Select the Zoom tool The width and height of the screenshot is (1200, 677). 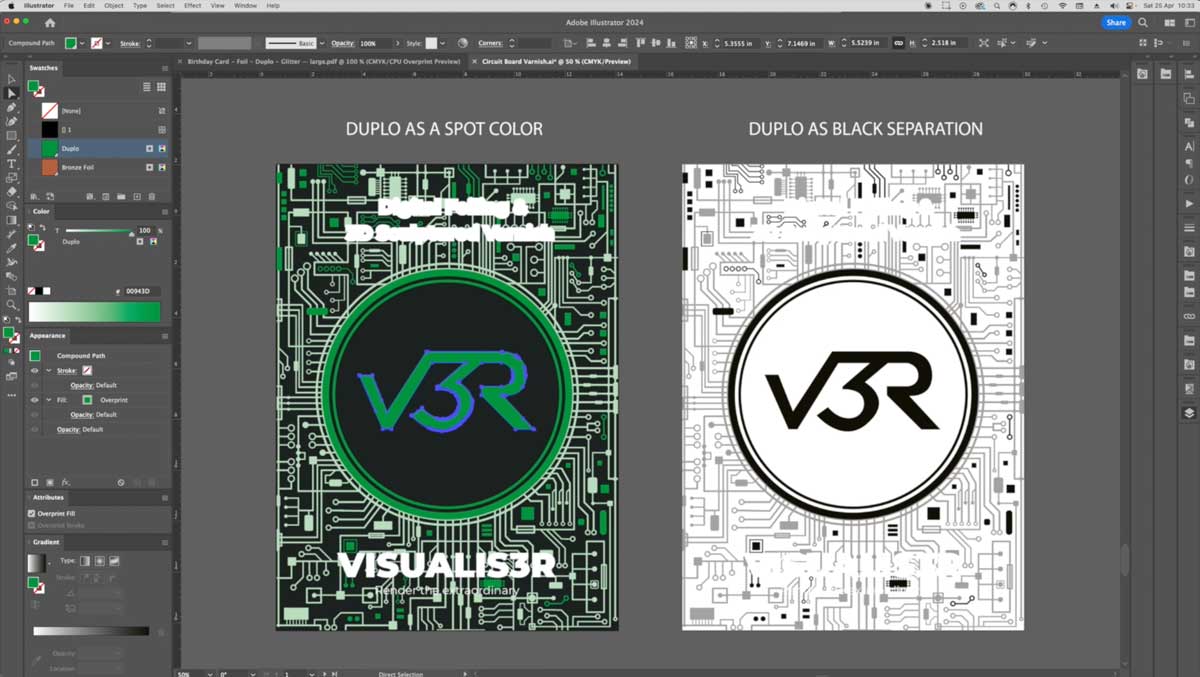pyautogui.click(x=12, y=304)
